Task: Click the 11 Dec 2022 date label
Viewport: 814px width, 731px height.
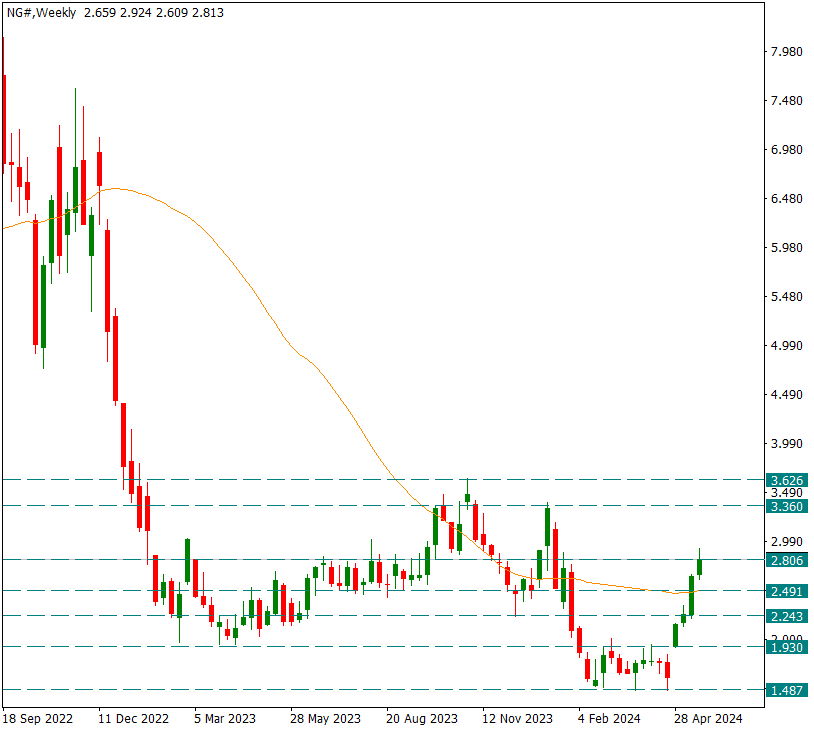Action: click(133, 719)
